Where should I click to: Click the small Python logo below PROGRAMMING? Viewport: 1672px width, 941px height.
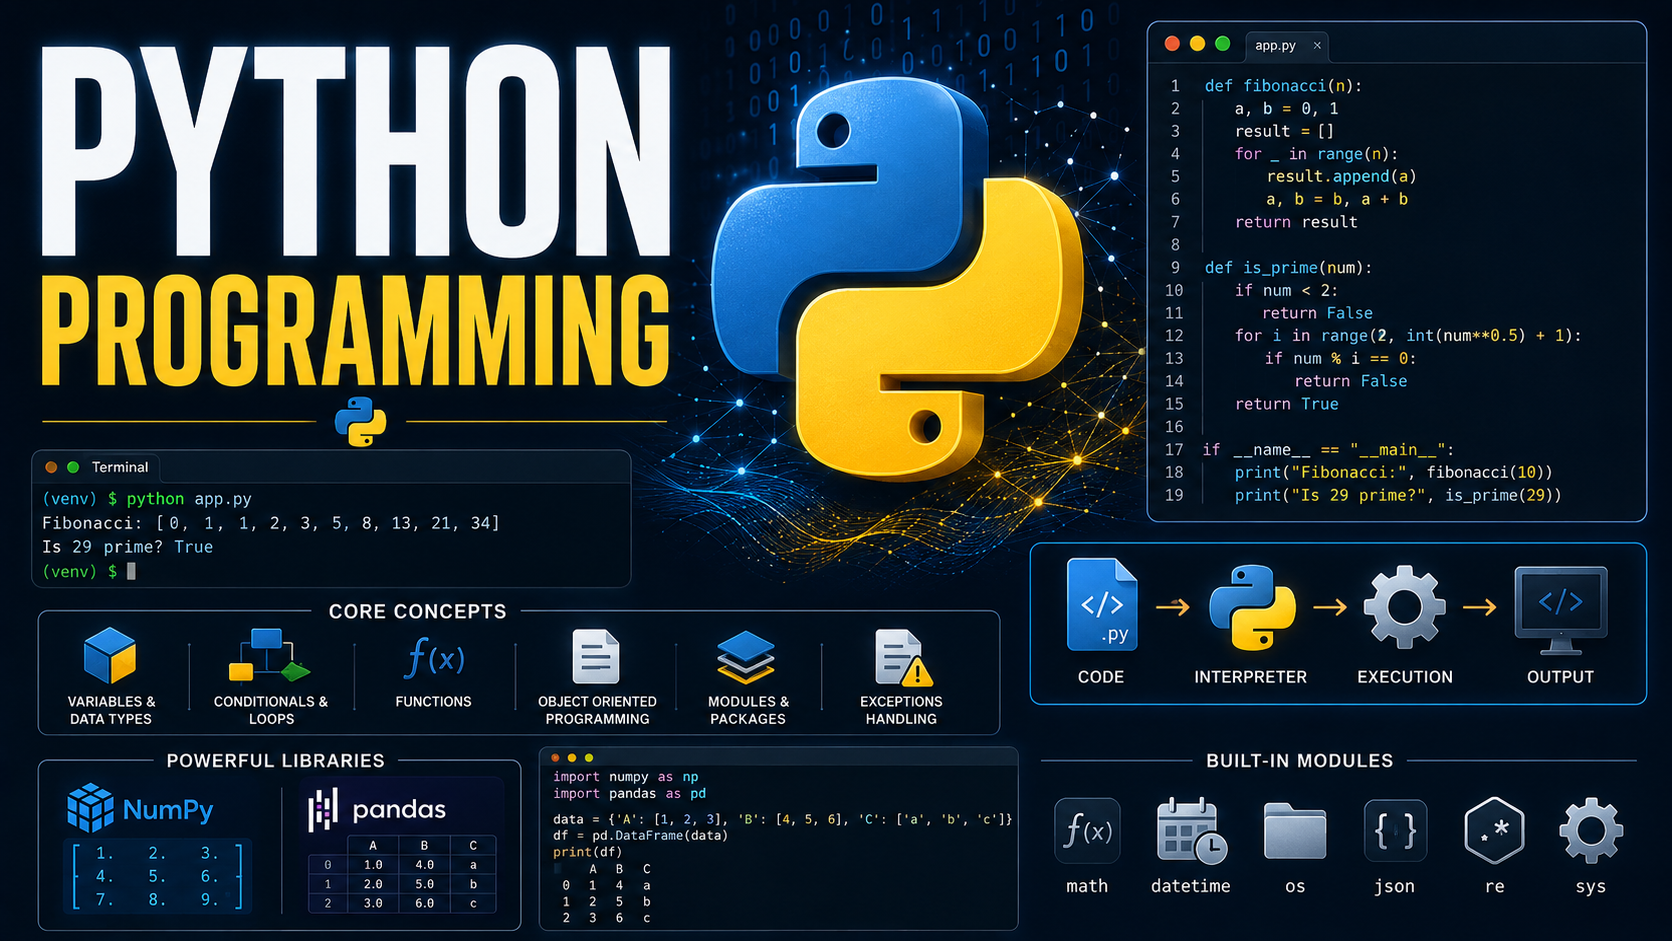361,421
